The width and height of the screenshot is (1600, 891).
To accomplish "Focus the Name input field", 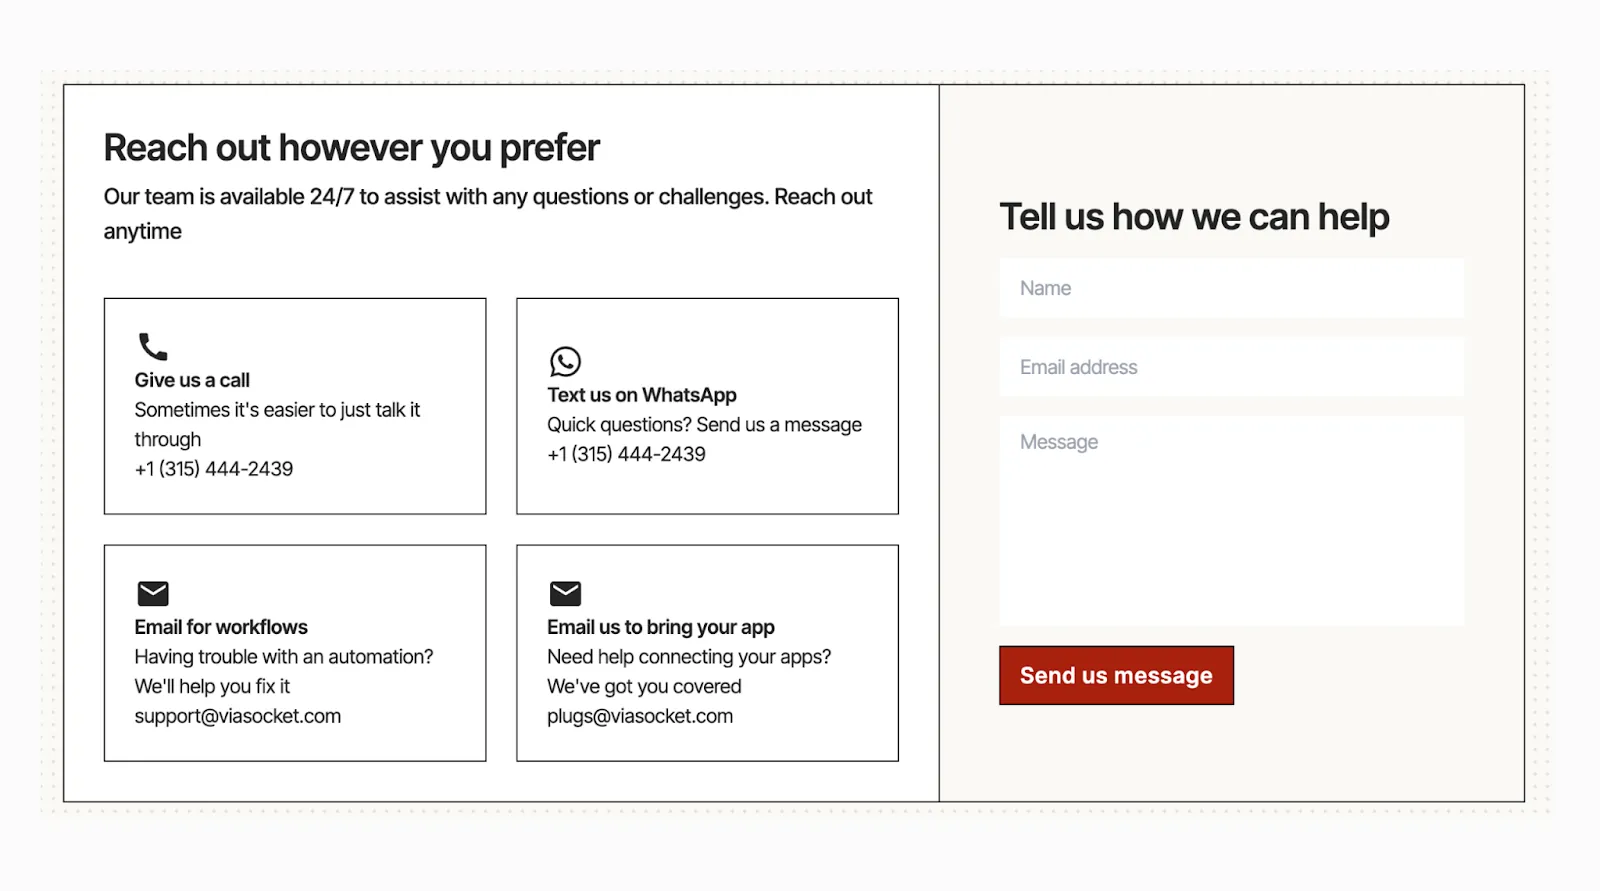I will pos(1231,288).
